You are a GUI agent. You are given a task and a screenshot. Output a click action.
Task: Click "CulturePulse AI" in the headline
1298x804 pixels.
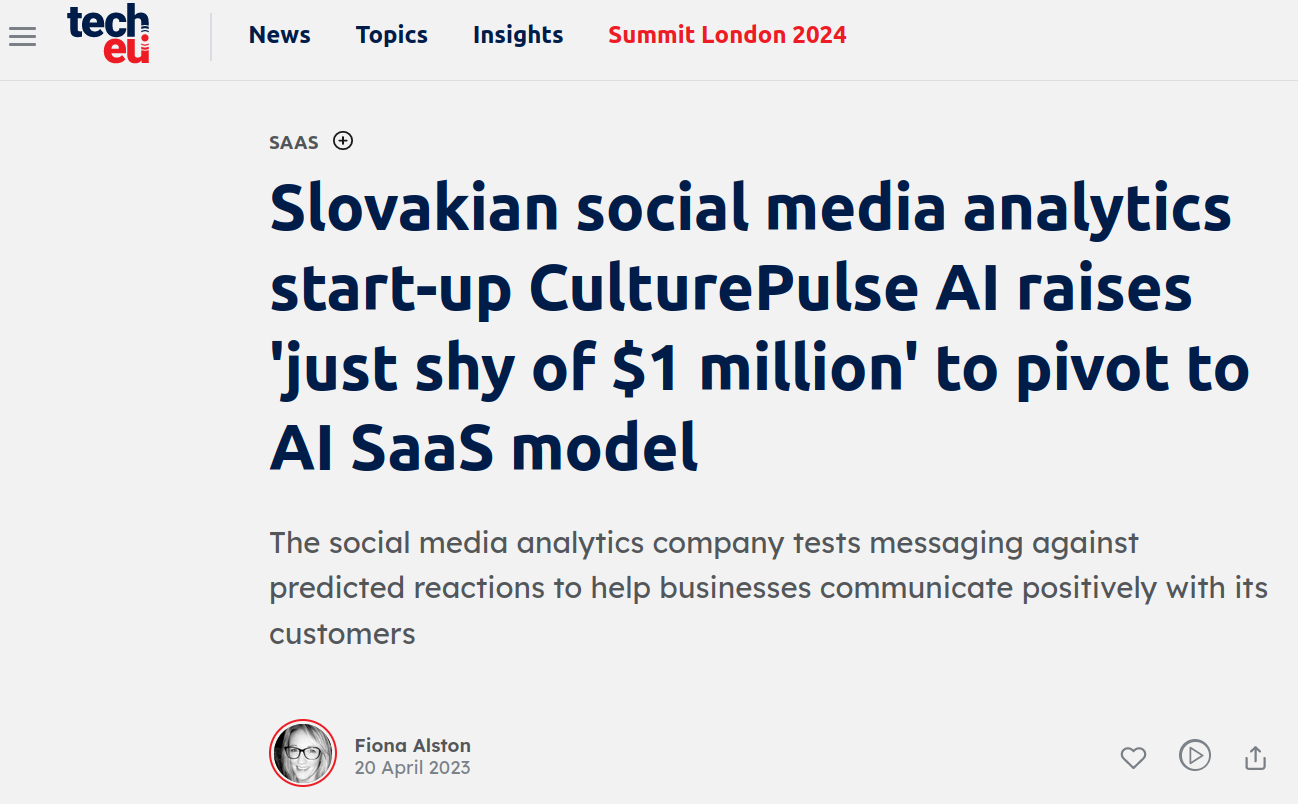tap(756, 289)
